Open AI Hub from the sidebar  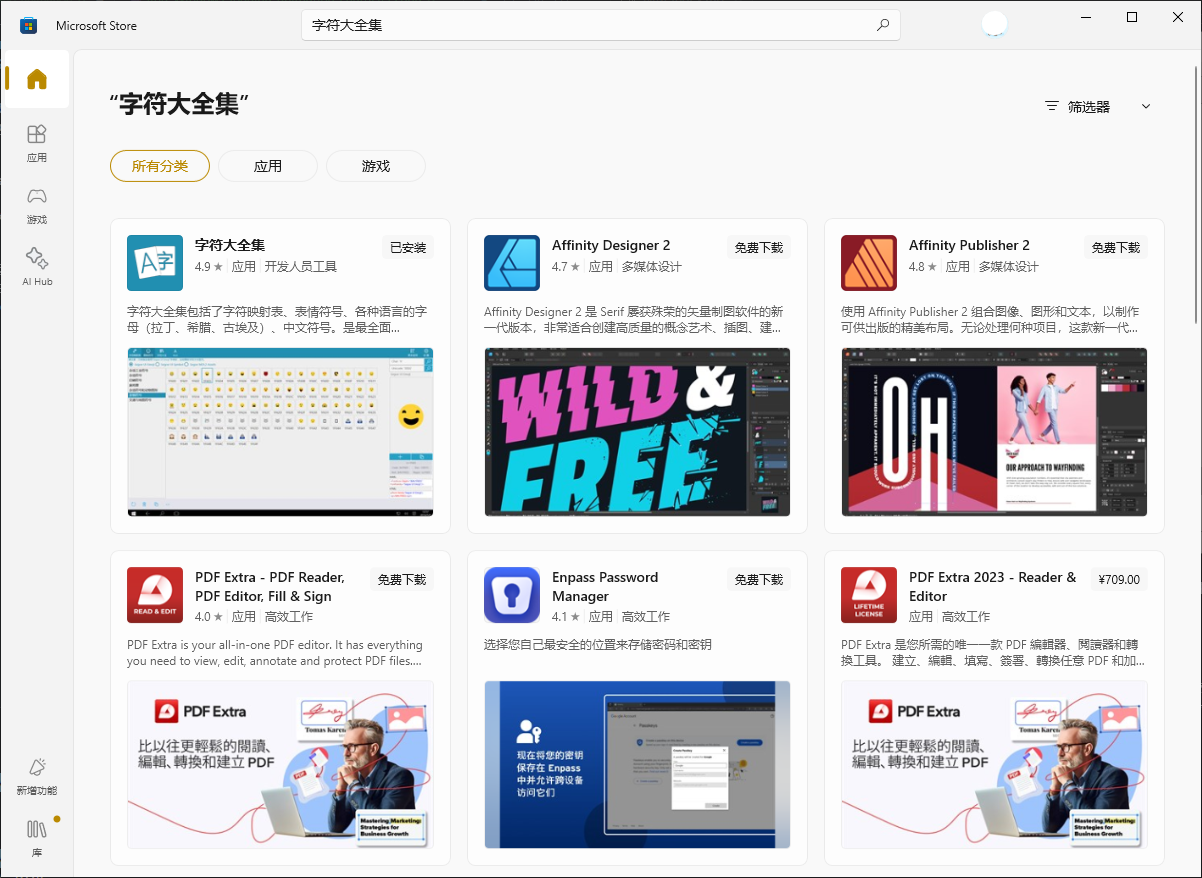pos(37,267)
